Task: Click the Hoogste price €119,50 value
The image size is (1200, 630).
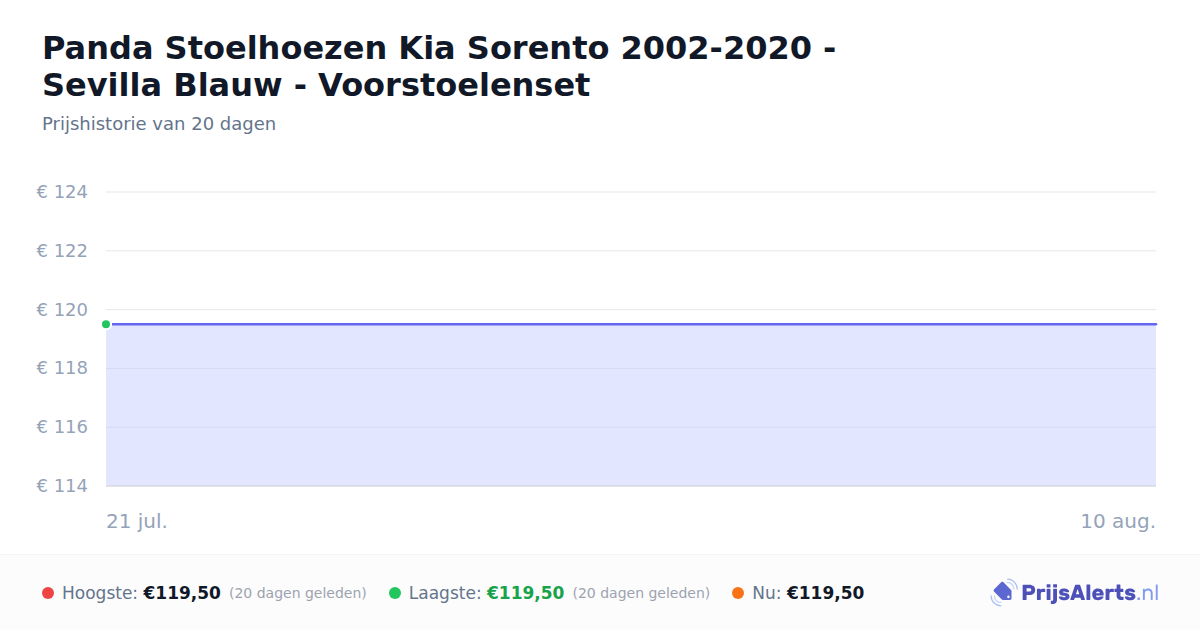Action: pyautogui.click(x=182, y=593)
